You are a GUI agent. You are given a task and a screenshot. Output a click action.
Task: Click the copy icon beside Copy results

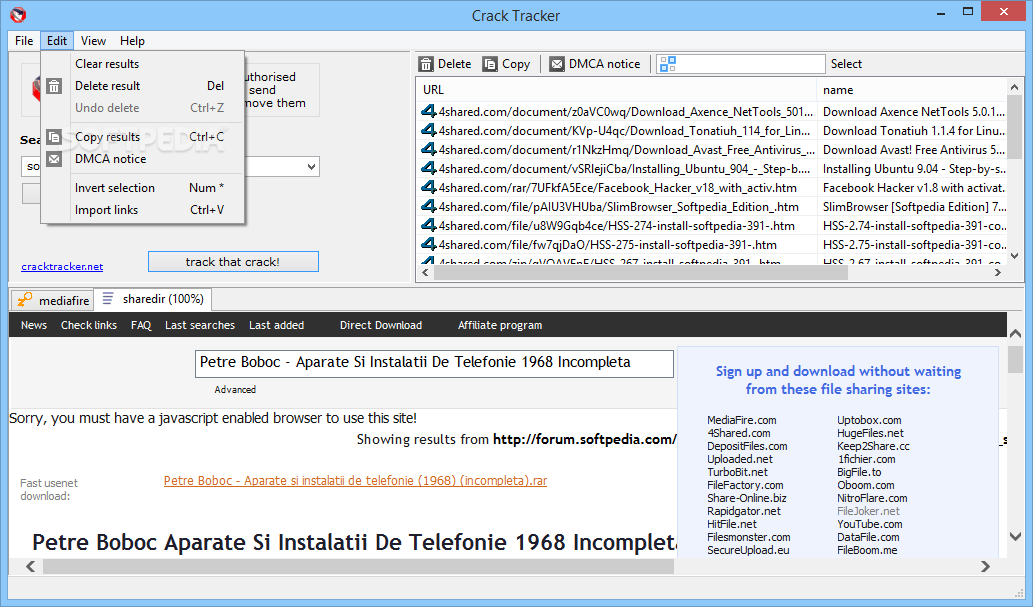[x=54, y=137]
